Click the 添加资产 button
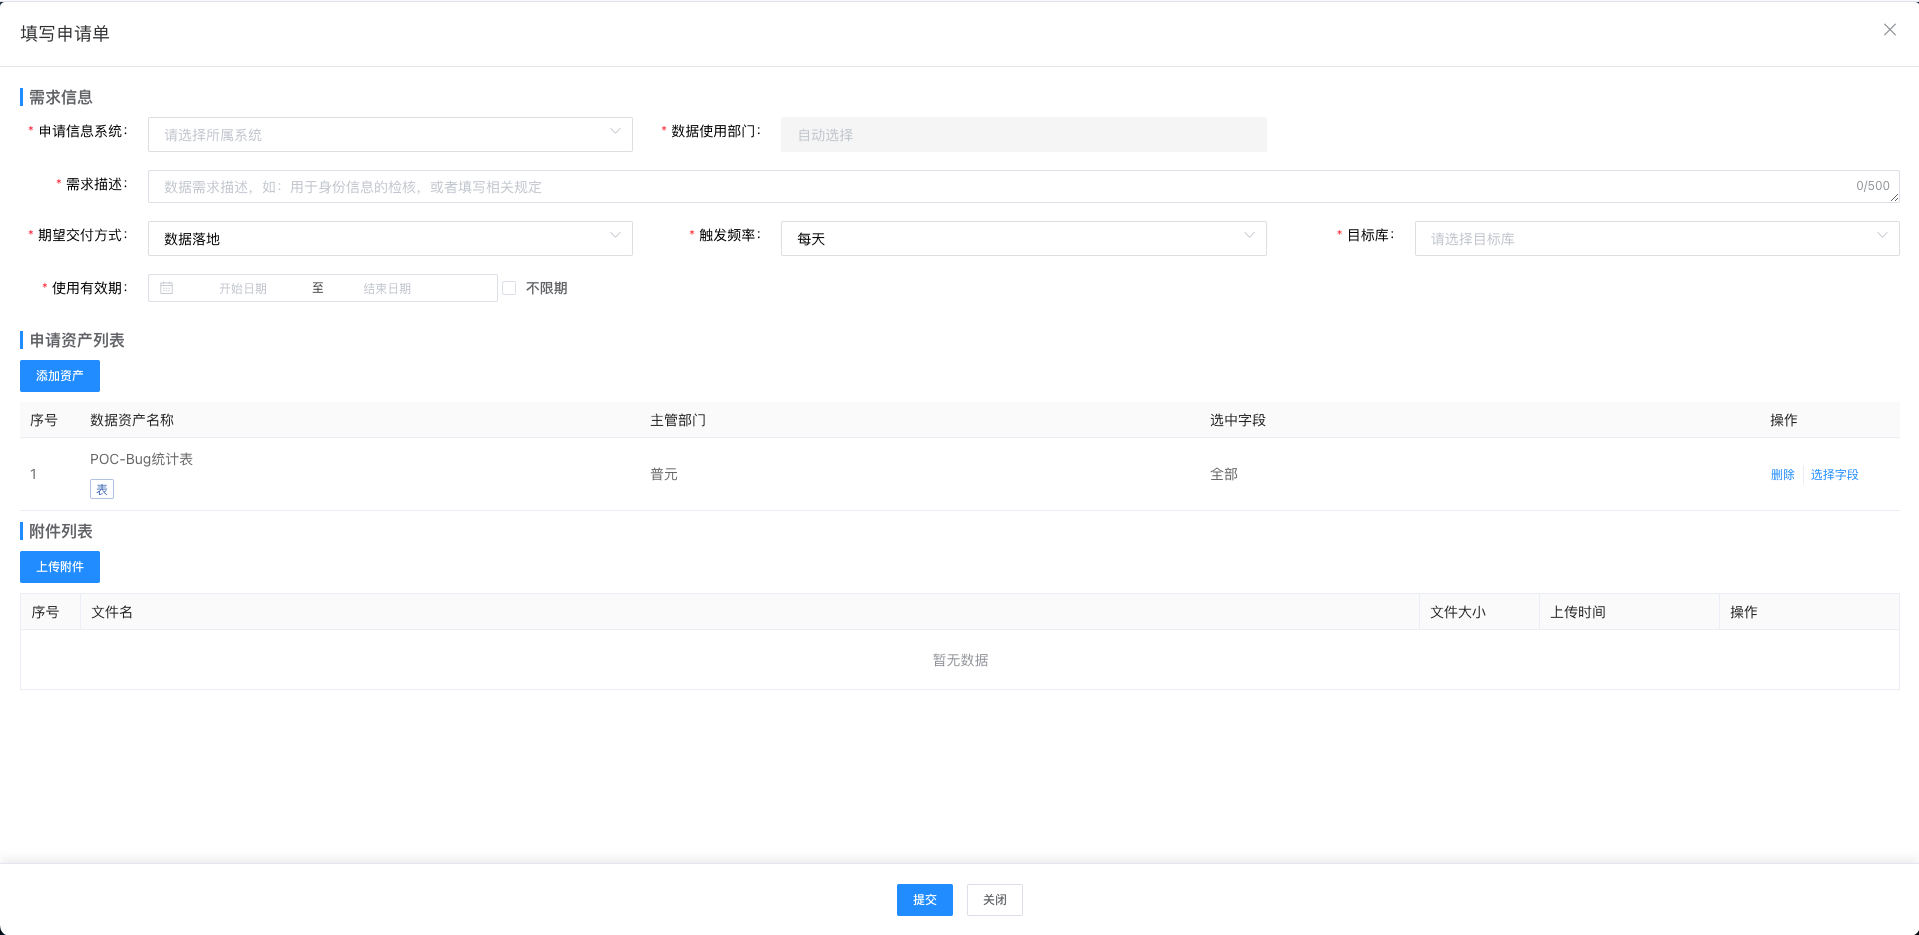 pyautogui.click(x=59, y=375)
